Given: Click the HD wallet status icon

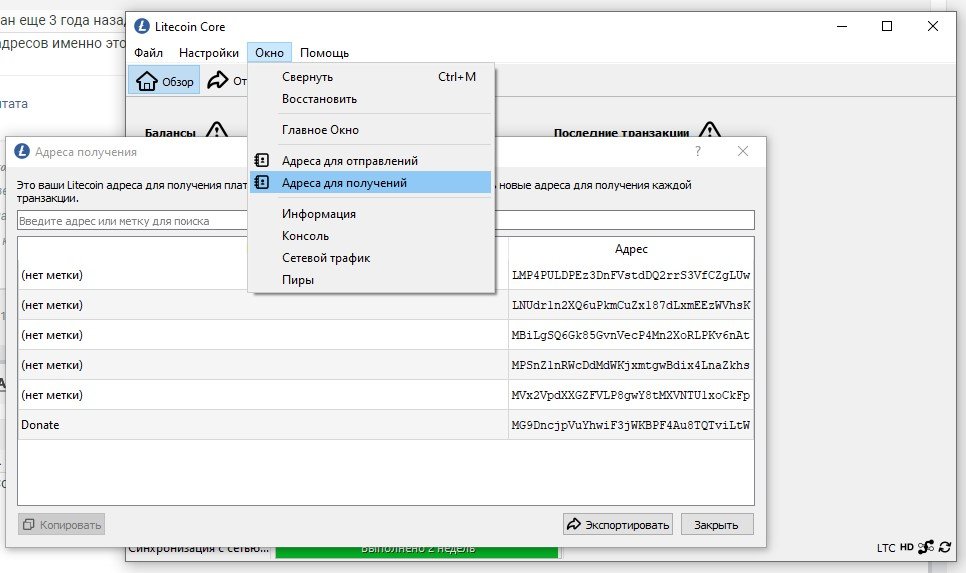Looking at the screenshot, I should coord(906,547).
